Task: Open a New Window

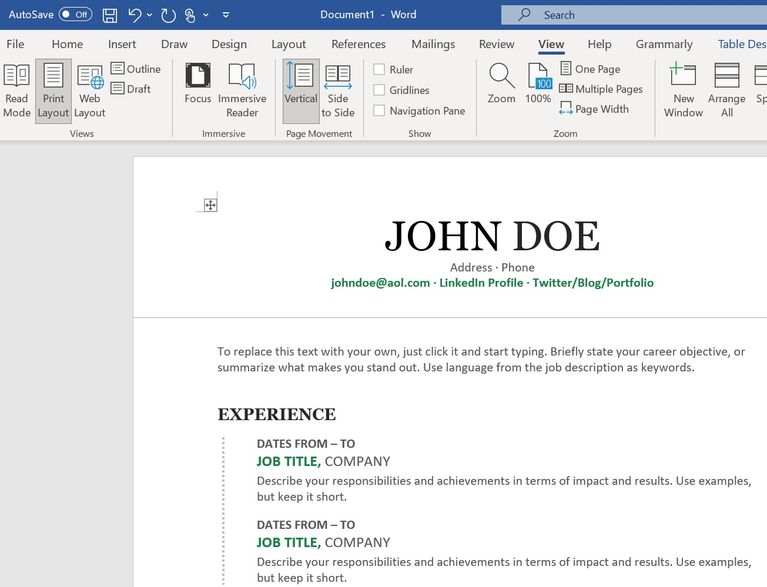Action: tap(683, 91)
